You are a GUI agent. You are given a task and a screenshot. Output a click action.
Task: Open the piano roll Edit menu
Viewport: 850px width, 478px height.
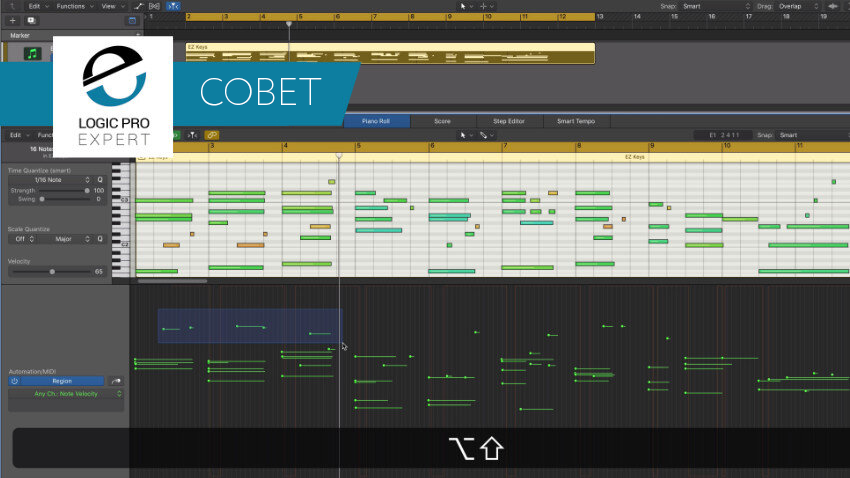pos(18,135)
